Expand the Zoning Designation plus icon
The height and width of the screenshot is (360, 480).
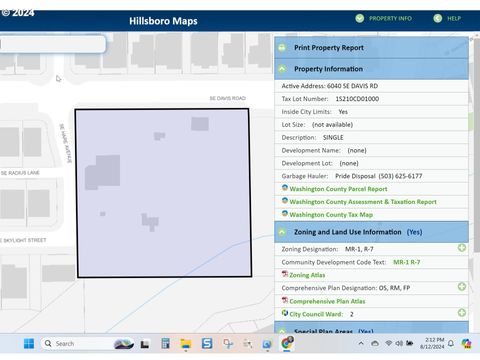(x=462, y=248)
